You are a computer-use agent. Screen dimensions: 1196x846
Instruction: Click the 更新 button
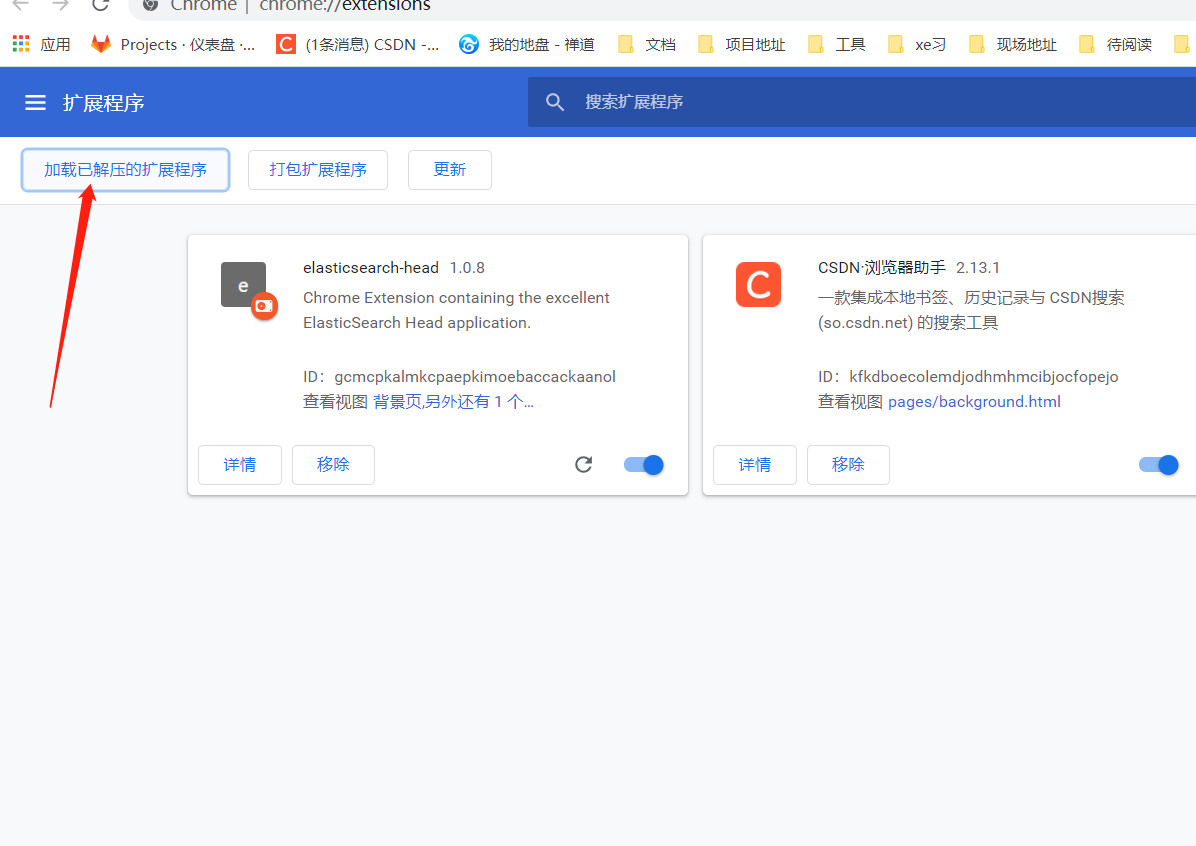tap(450, 169)
